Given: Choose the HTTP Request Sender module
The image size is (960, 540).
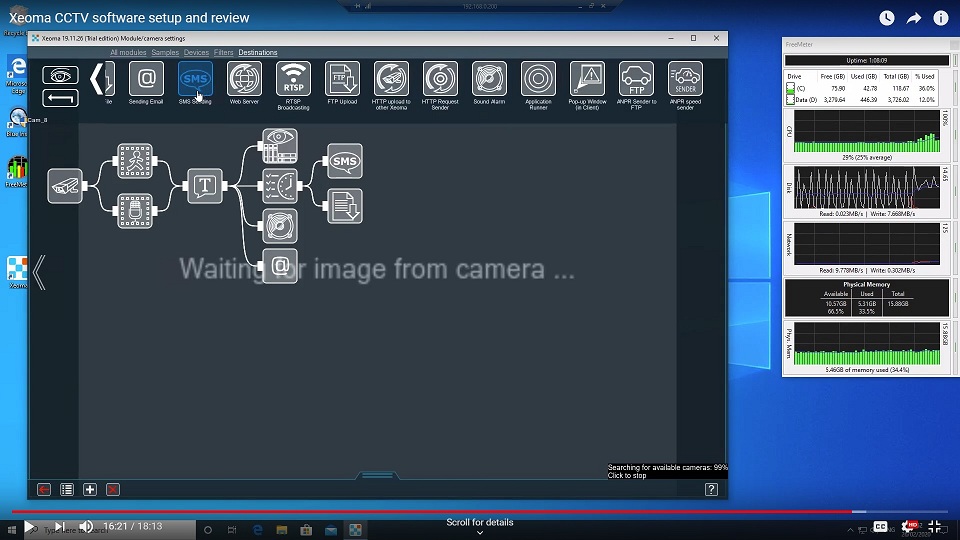Looking at the screenshot, I should tap(440, 78).
